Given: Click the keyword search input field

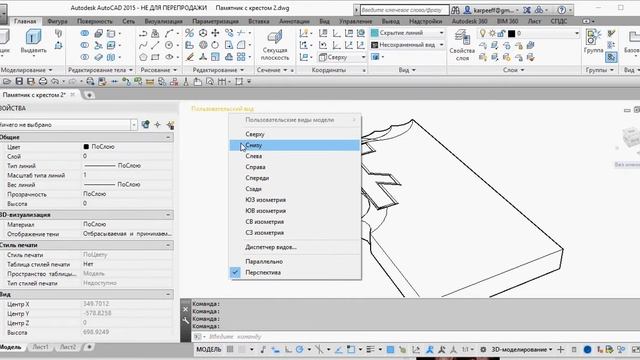Looking at the screenshot, I should pos(404,9).
